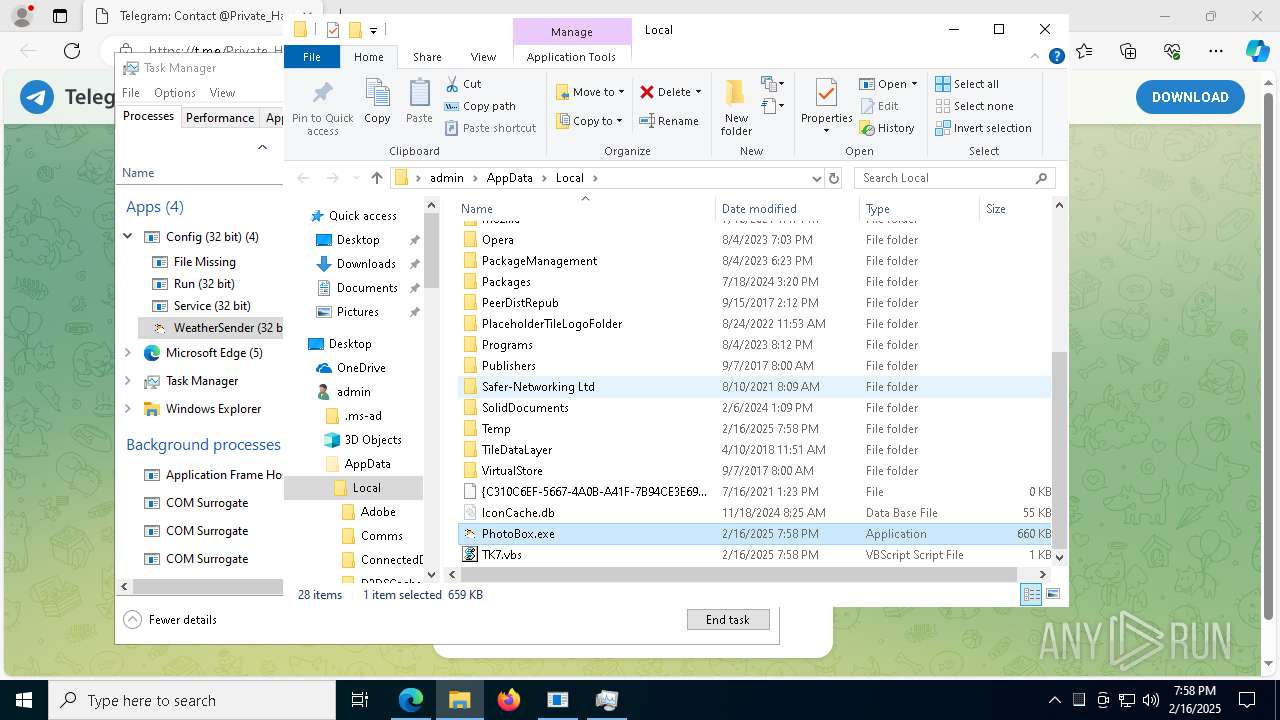Viewport: 1280px width, 720px height.
Task: Switch to Share ribbon tab
Action: tap(427, 57)
